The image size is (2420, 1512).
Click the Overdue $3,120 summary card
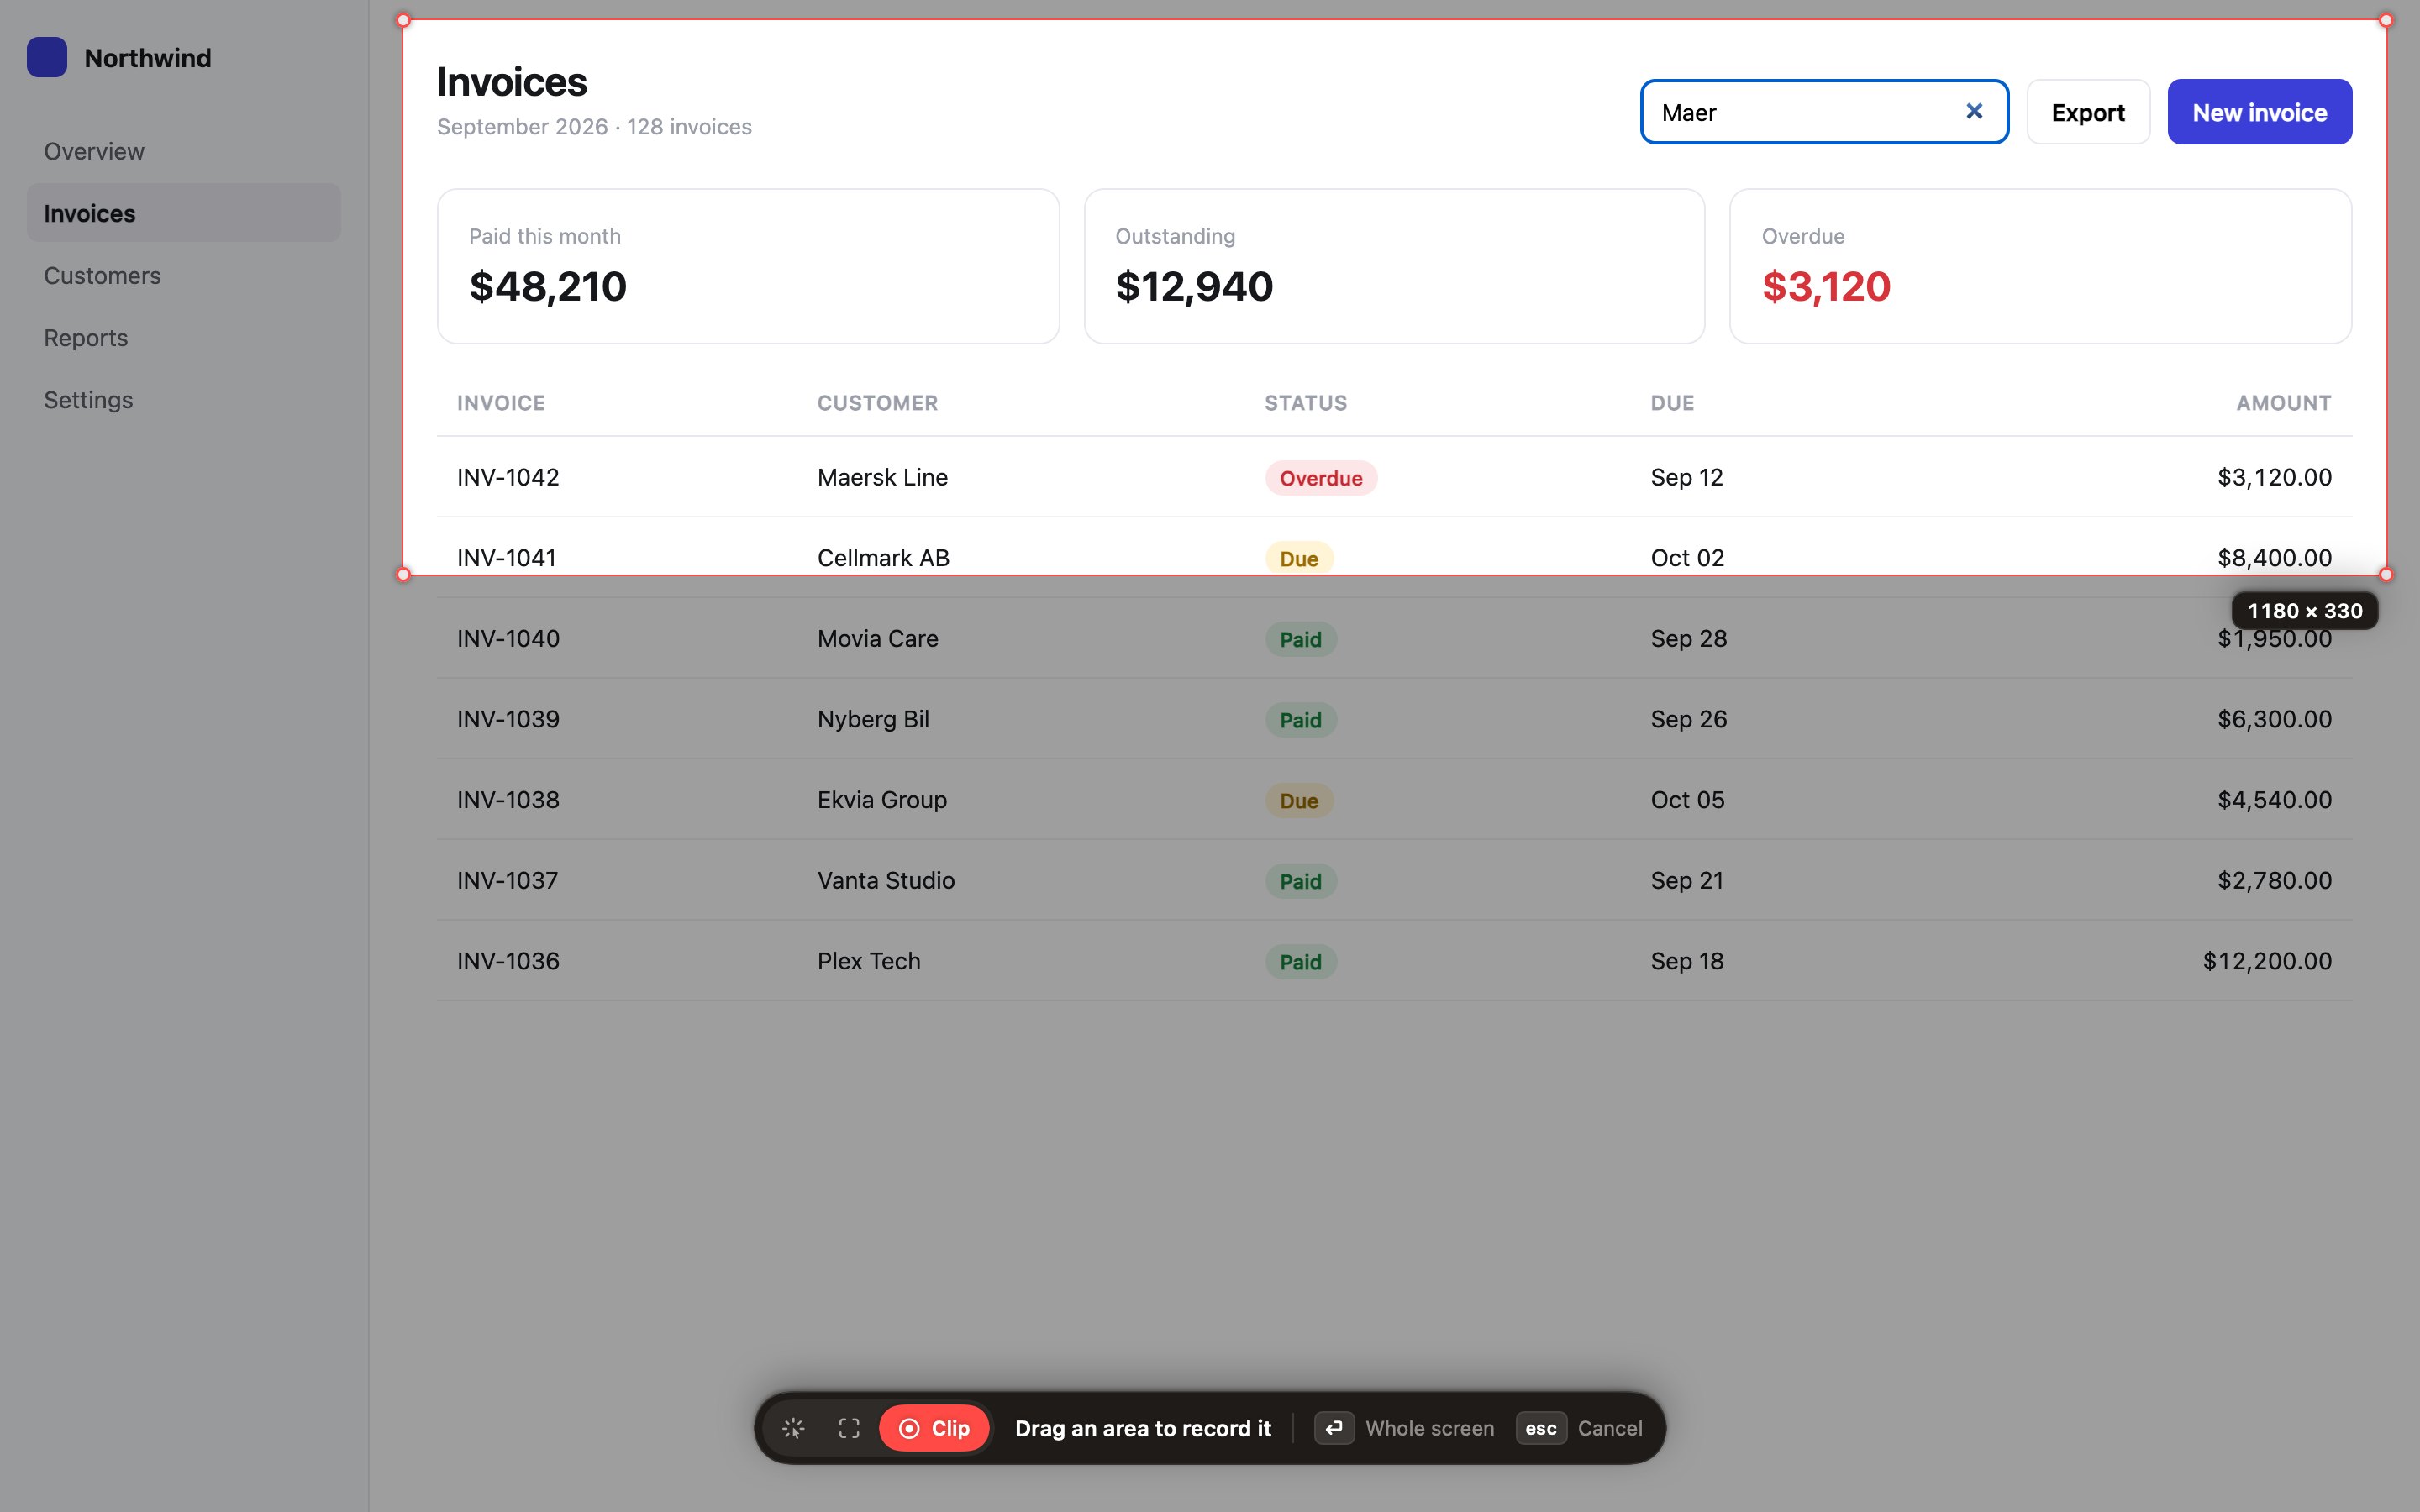(x=2040, y=266)
